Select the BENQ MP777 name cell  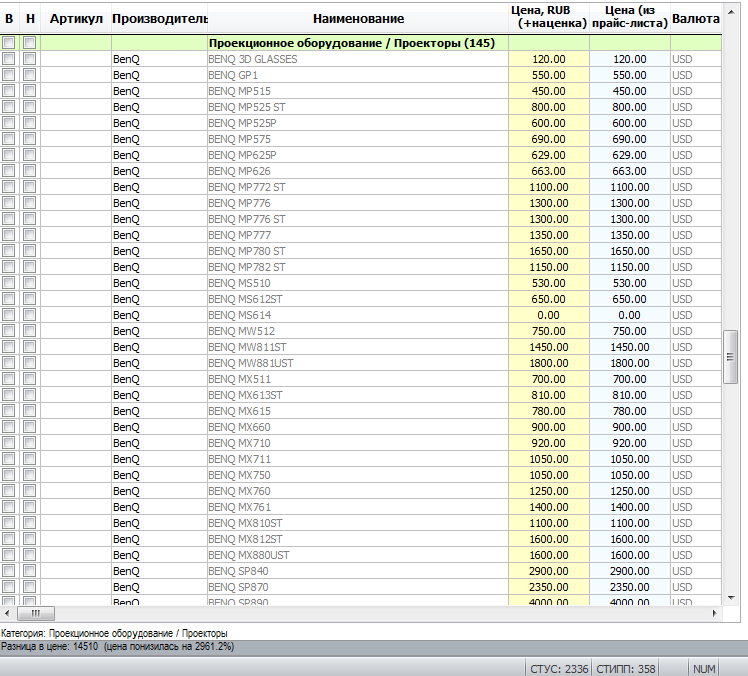pos(358,235)
